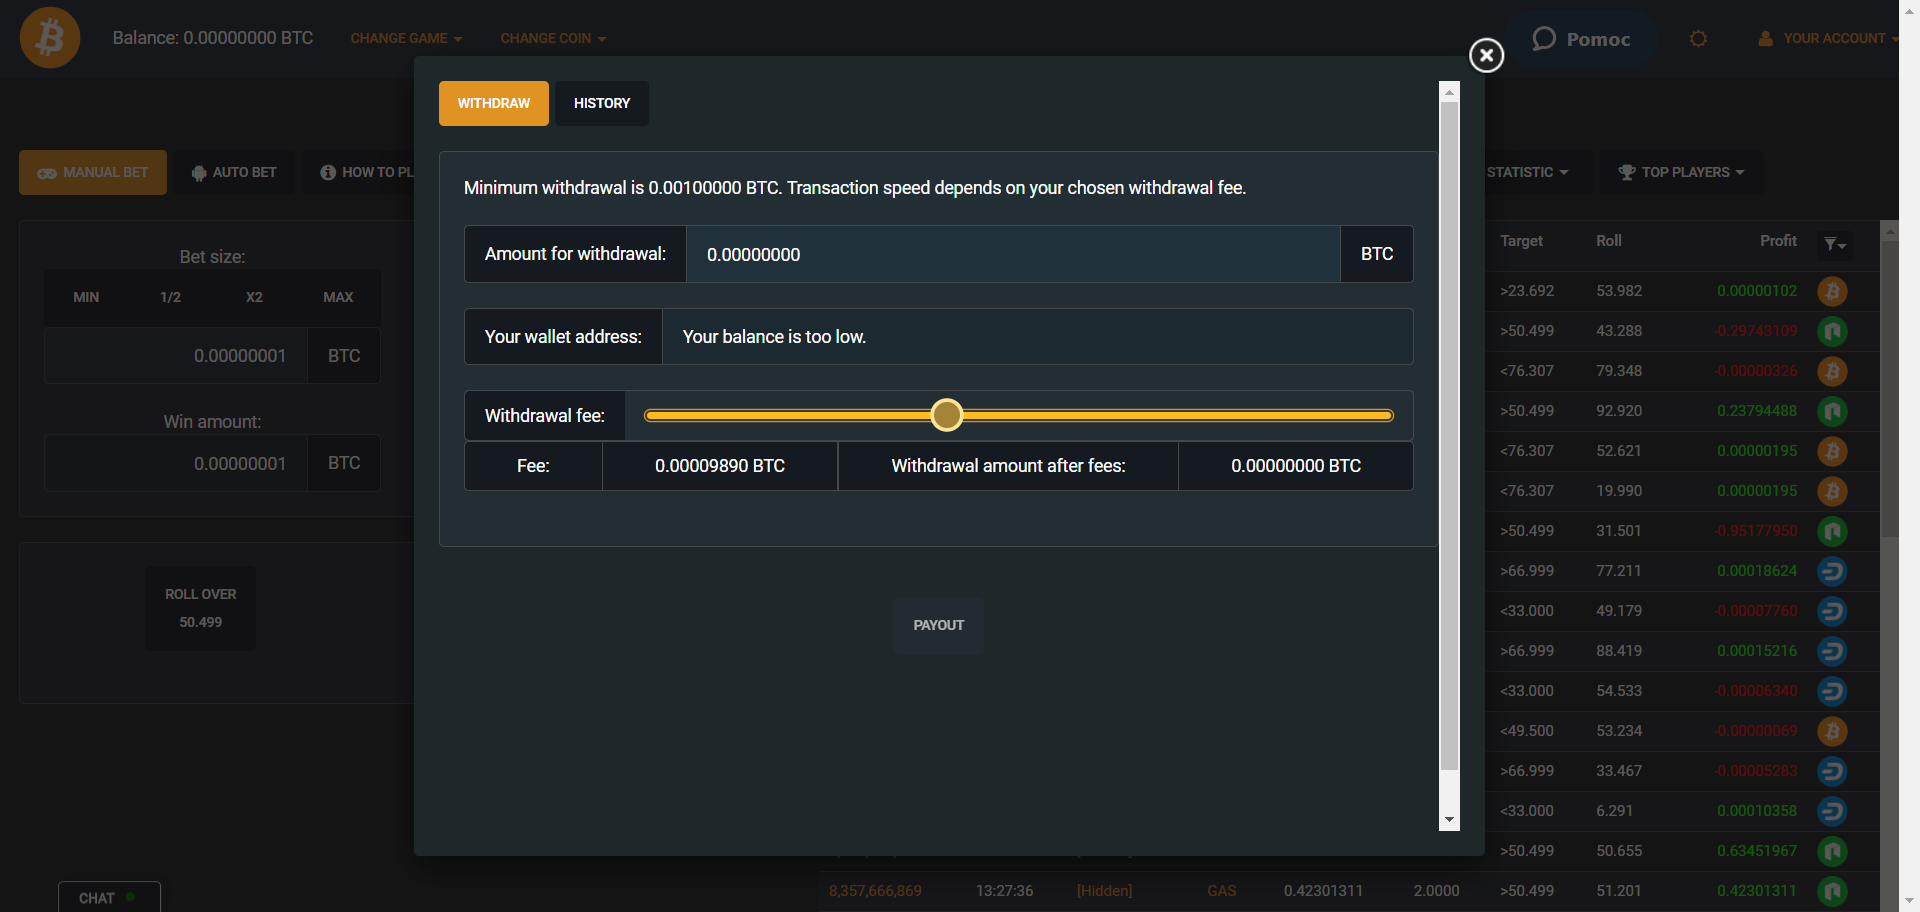Image resolution: width=1920 pixels, height=912 pixels.
Task: Click the Bitcoin icon in the 53.982 row
Action: click(1832, 291)
